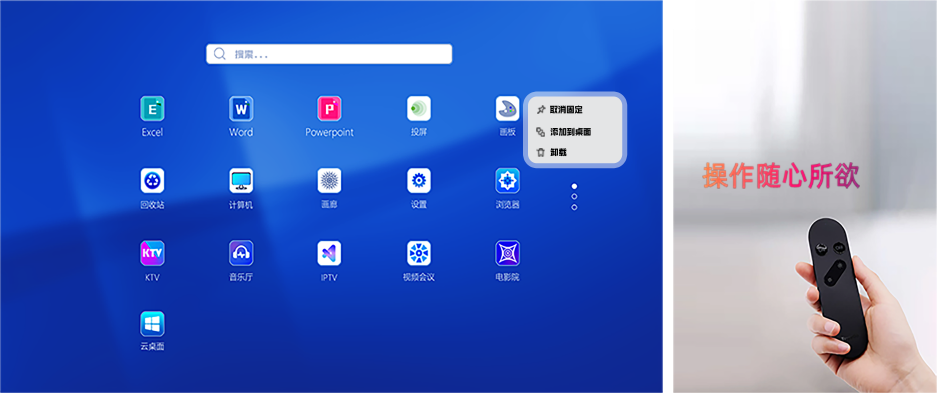Launch the 画廊 gallery app
This screenshot has width=937, height=393.
[x=329, y=180]
